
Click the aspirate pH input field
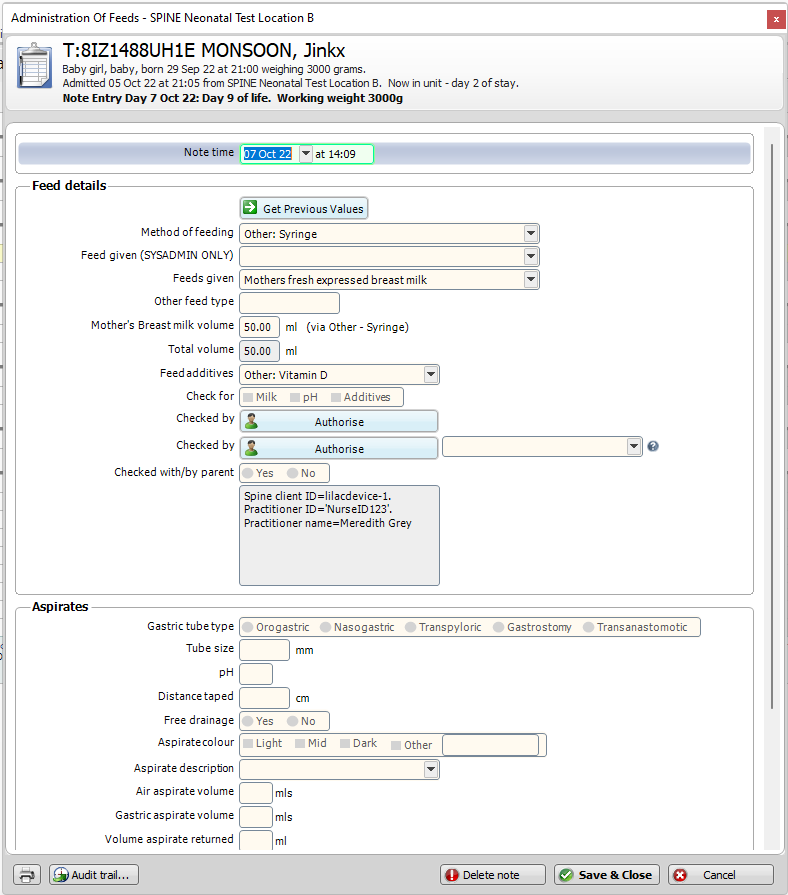pyautogui.click(x=256, y=674)
